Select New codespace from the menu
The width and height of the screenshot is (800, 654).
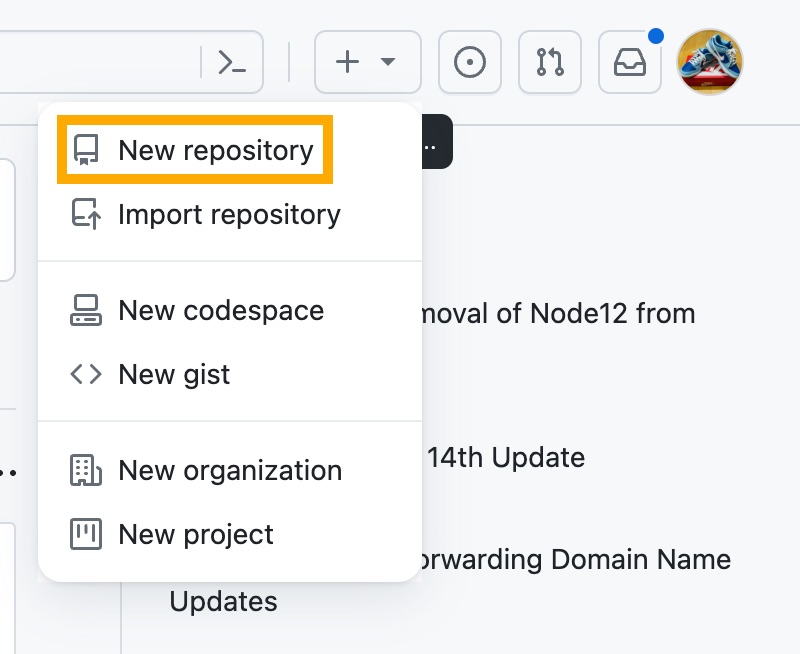click(x=221, y=310)
